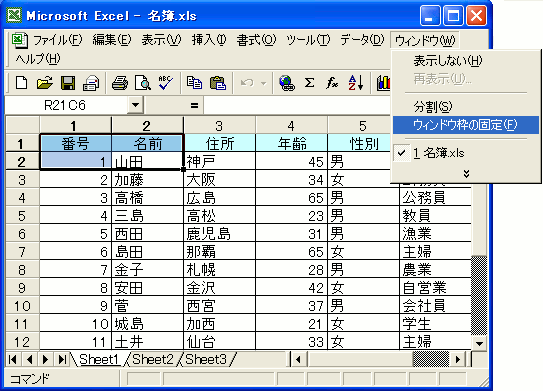This screenshot has width=543, height=391.
Task: Select row header 10
Action: click(x=22, y=306)
